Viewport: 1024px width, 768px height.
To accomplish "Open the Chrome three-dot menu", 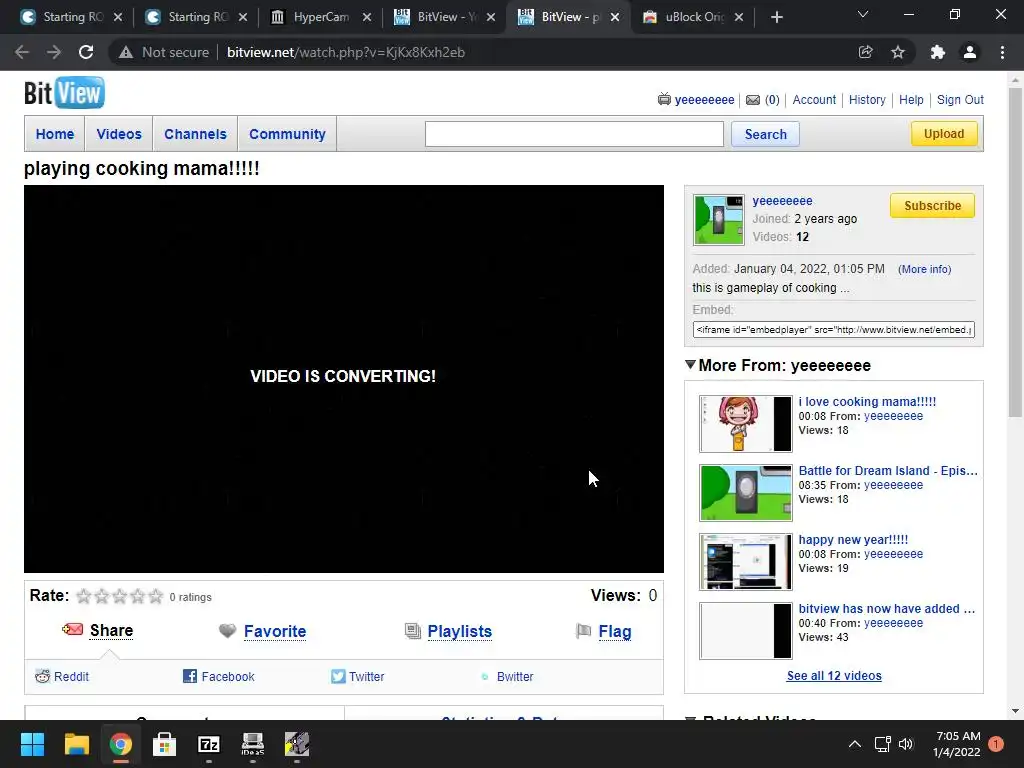I will [1002, 52].
